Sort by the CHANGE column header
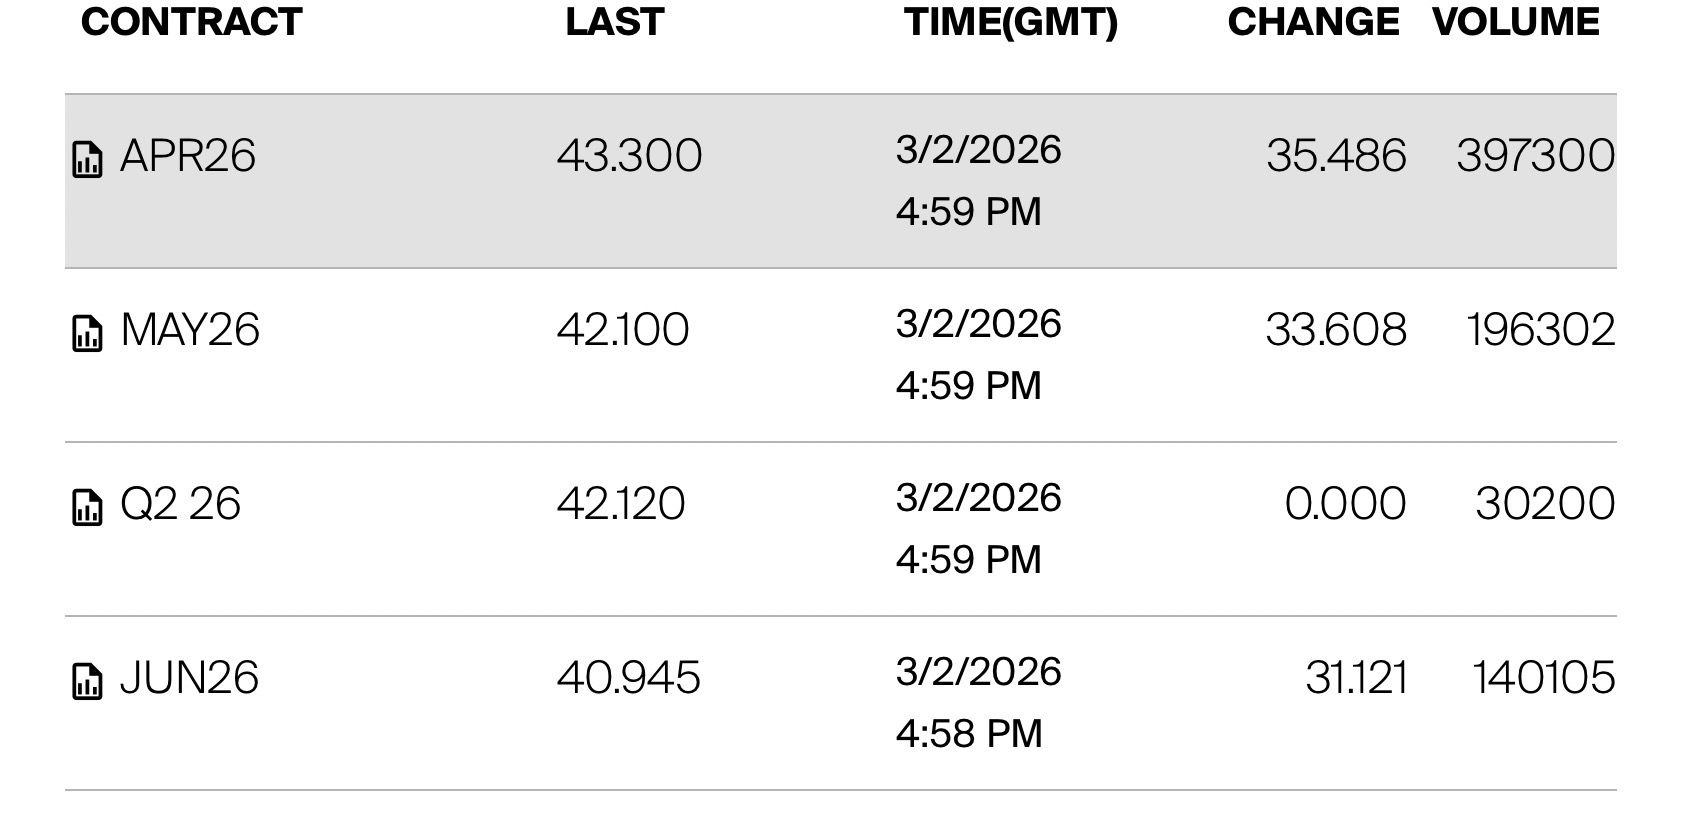The height and width of the screenshot is (828, 1683). pyautogui.click(x=1312, y=22)
